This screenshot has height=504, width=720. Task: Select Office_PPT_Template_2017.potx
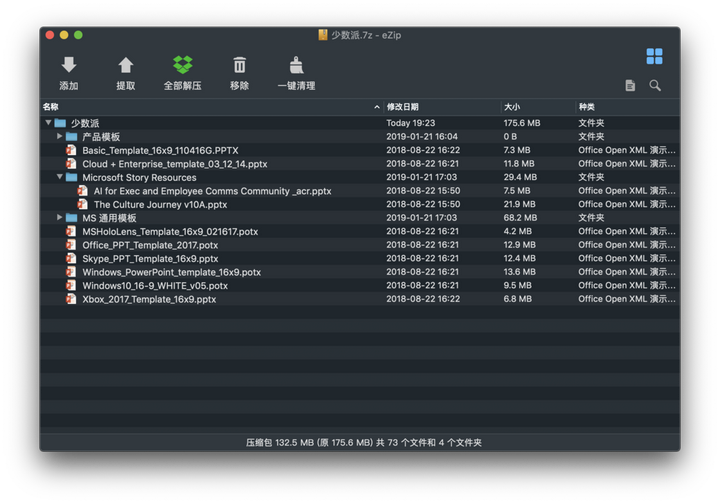pyautogui.click(x=360, y=245)
